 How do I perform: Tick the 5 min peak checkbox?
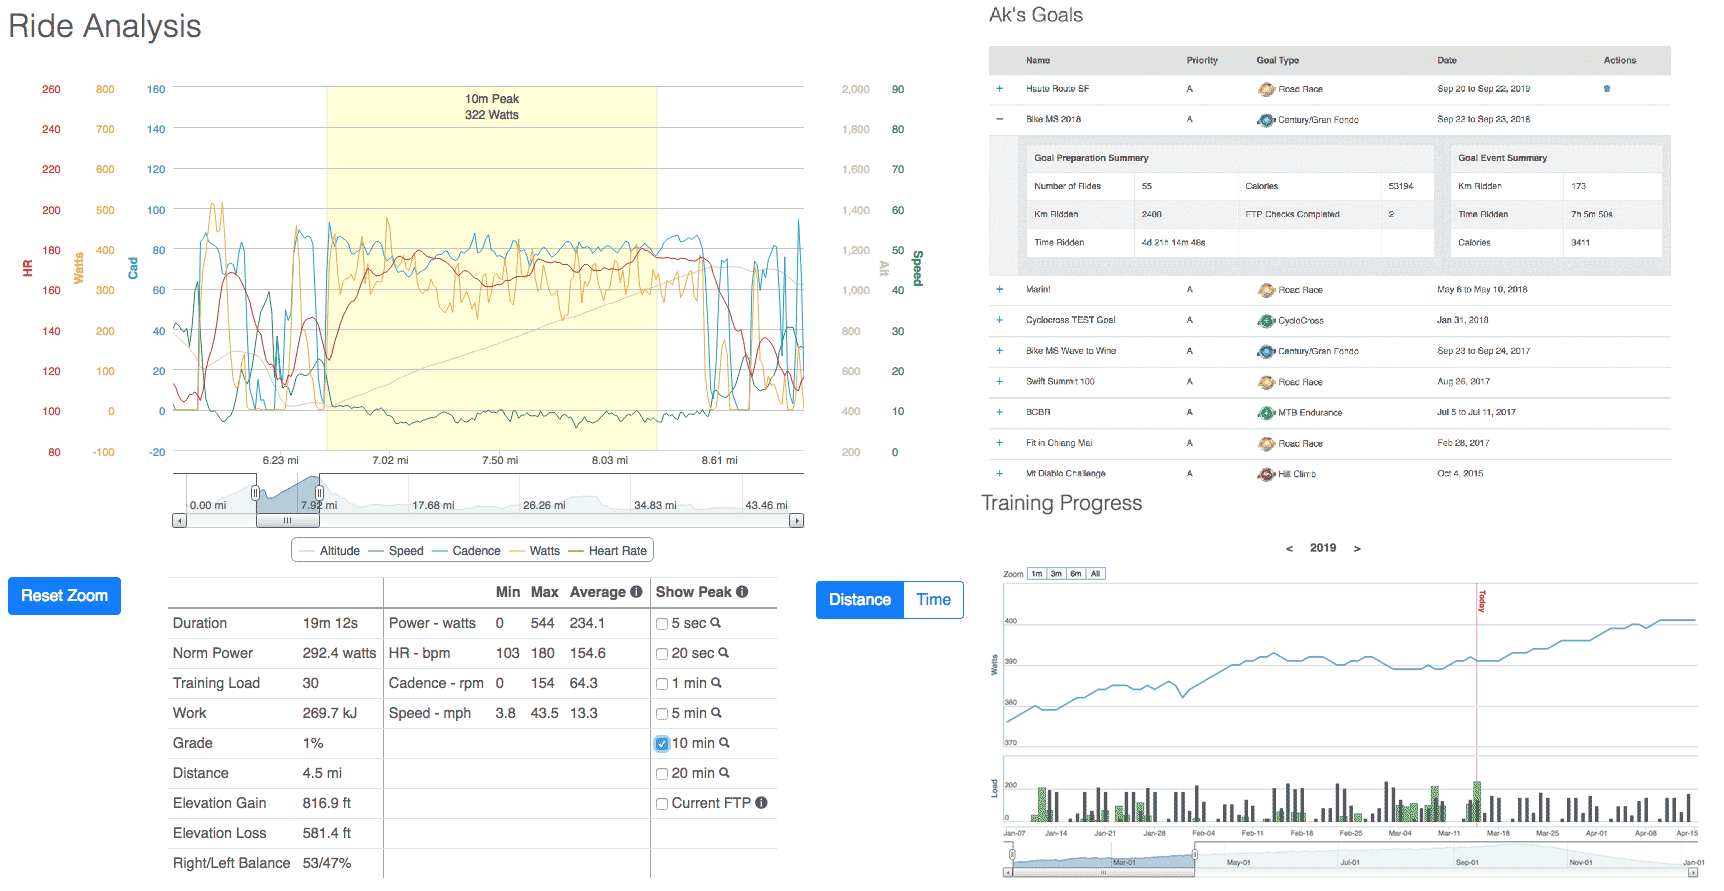click(662, 714)
